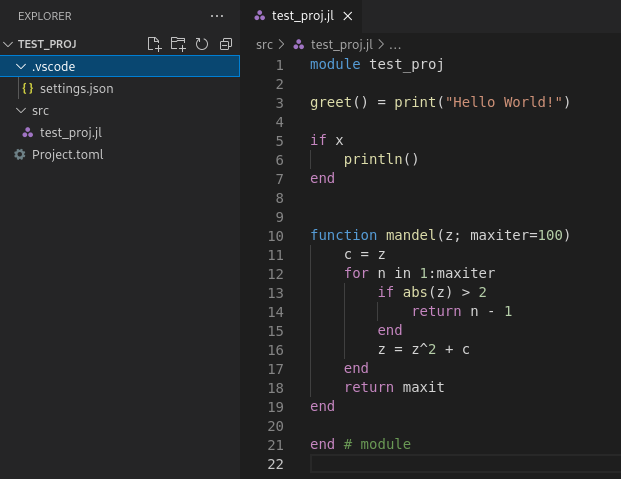Click the Julia file icon beside test_proj.jl in tree
621x479 pixels.
coord(28,133)
